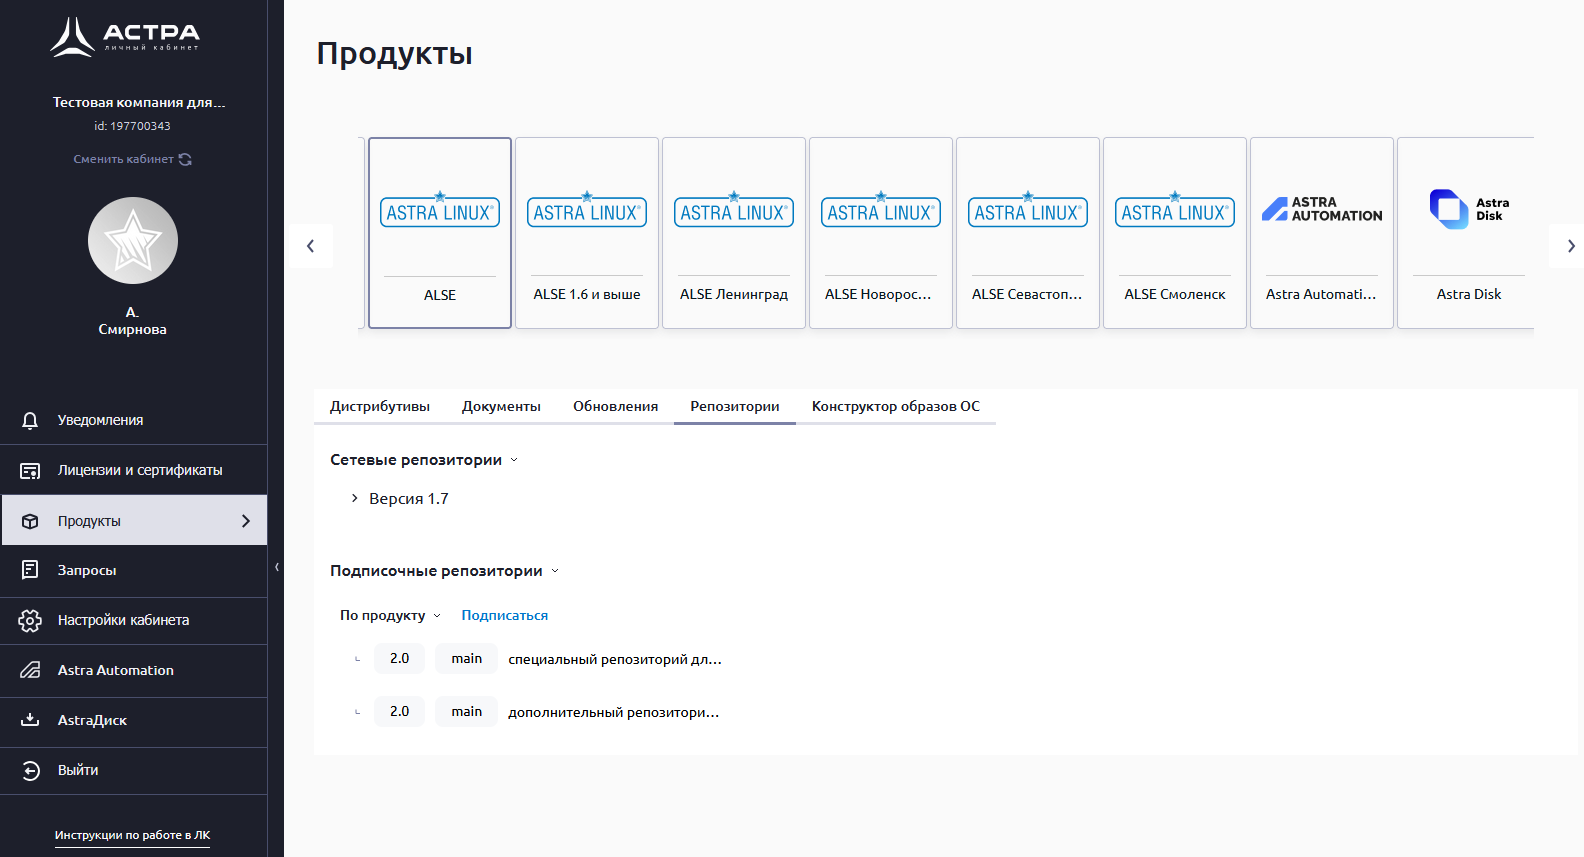Screen dimensions: 1584x857
Task: Click the Выйти logout icon
Action: click(30, 770)
